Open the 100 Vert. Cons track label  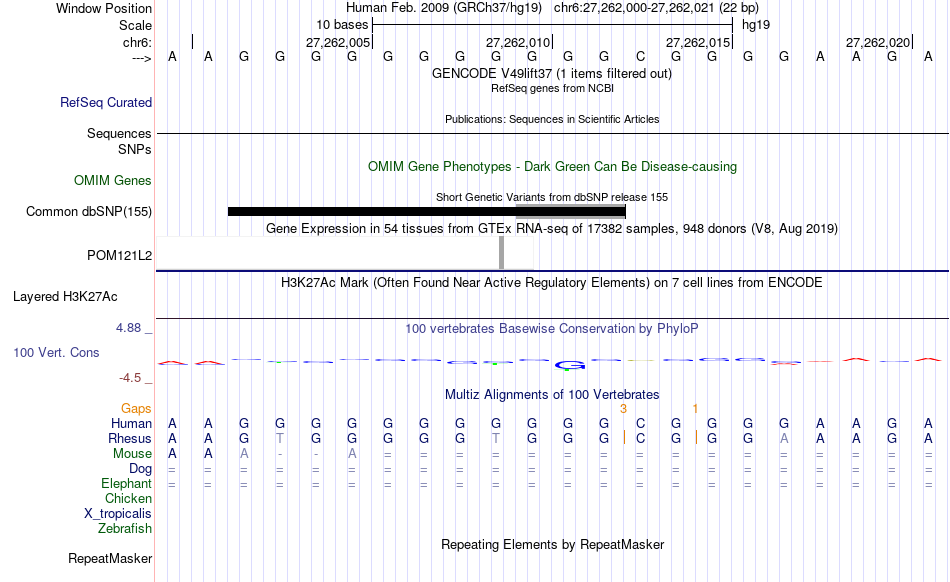(x=56, y=352)
